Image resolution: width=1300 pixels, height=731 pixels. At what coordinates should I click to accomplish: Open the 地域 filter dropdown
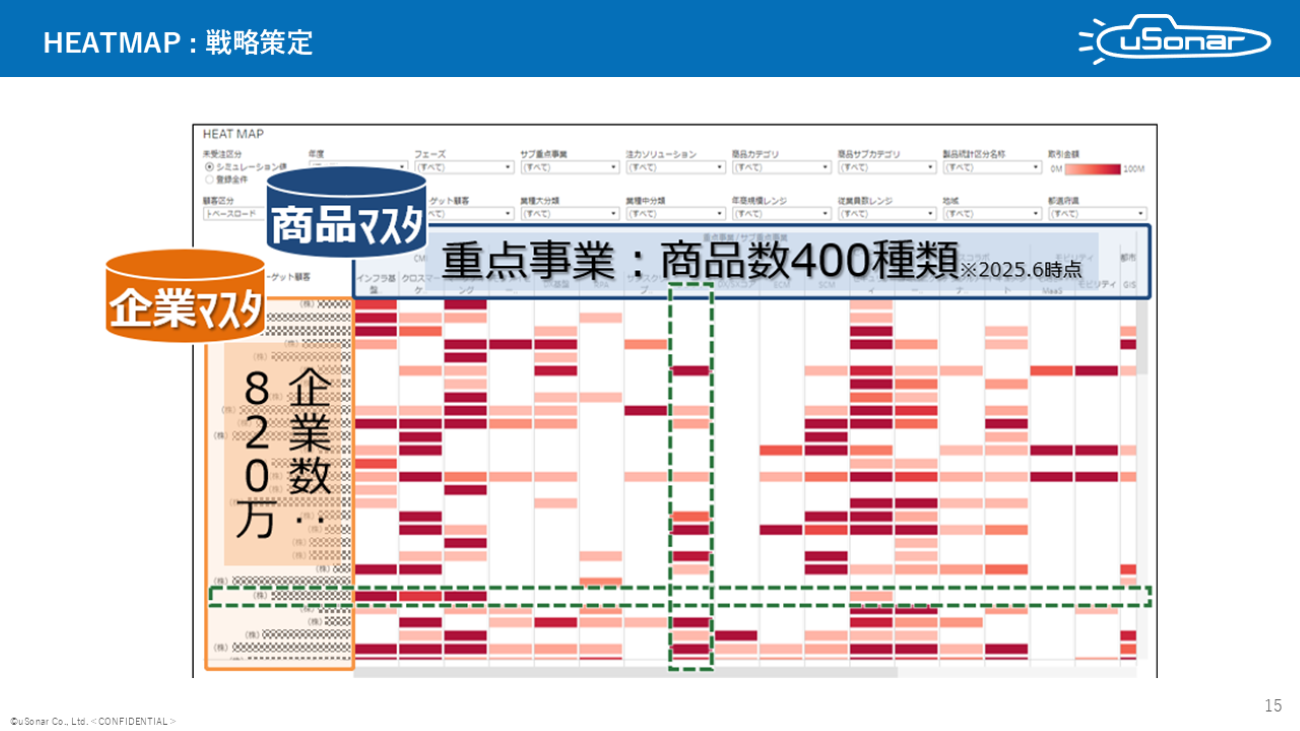[x=992, y=213]
